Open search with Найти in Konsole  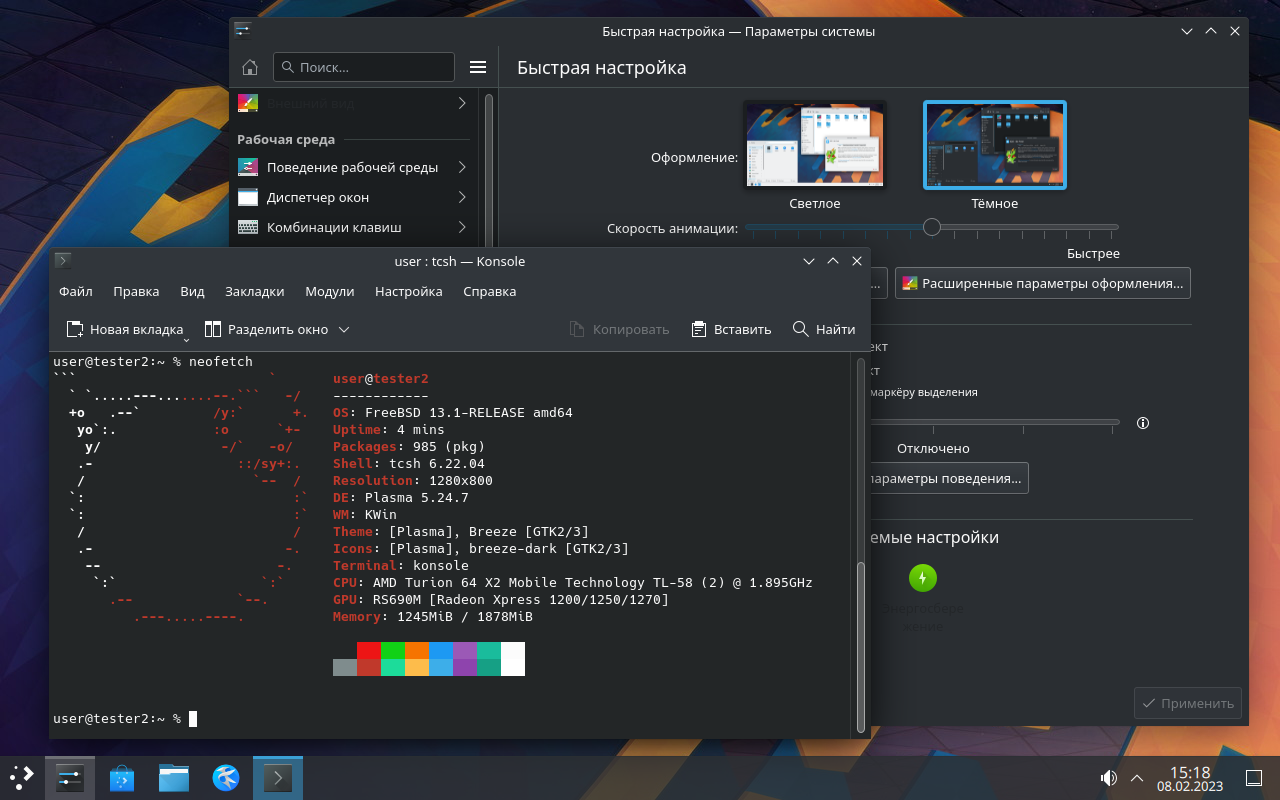pyautogui.click(x=824, y=329)
